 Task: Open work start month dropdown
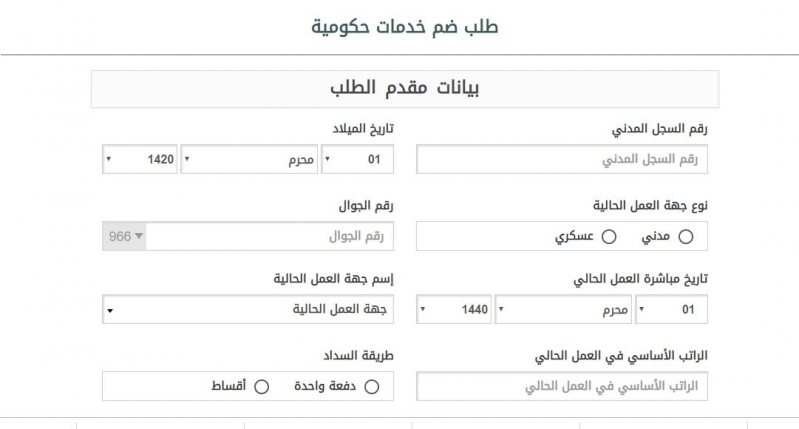563,309
